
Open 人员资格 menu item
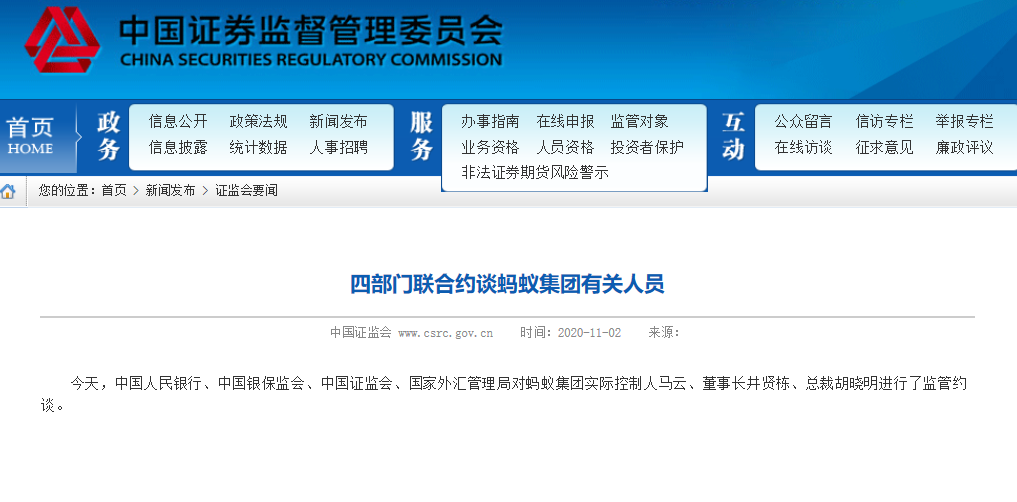pos(566,147)
